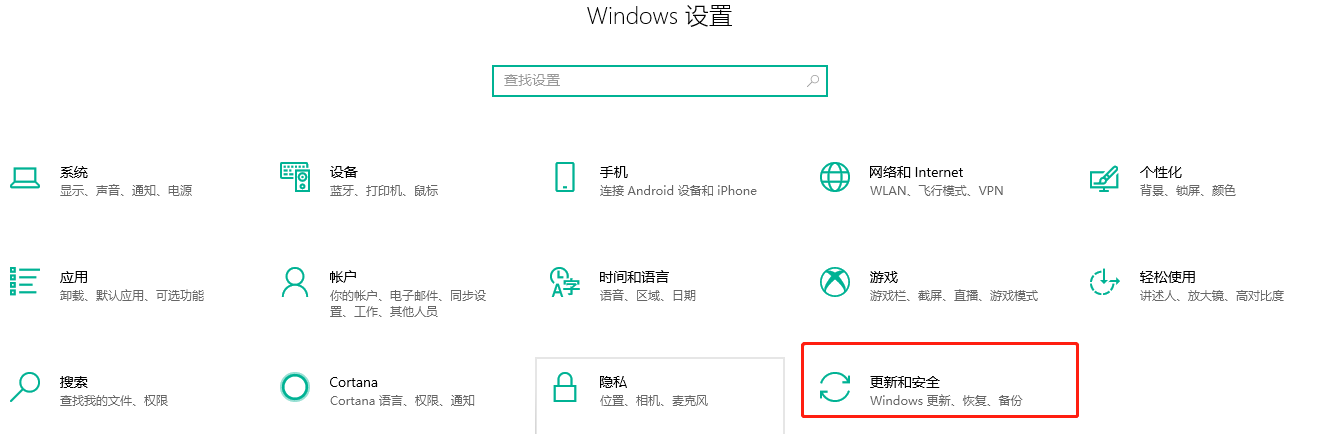Open the 时间和语言 icon
This screenshot has width=1318, height=434.
pos(565,282)
